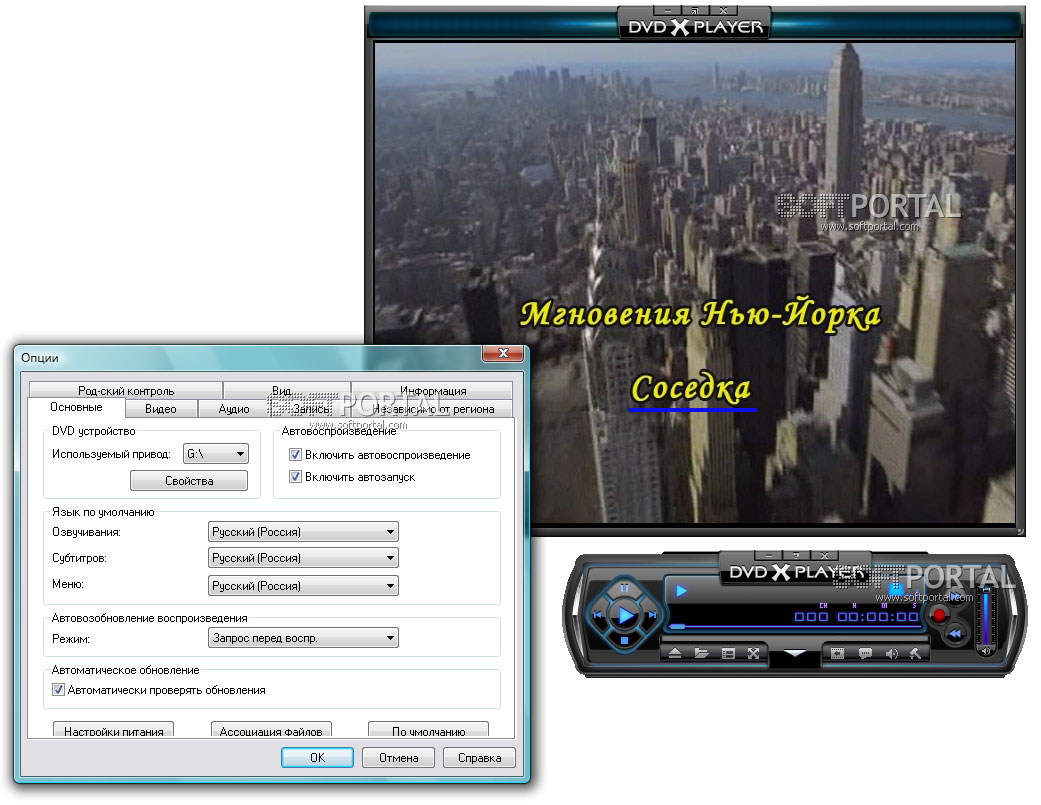The height and width of the screenshot is (805, 1041).
Task: Restore the video window with its middle title button
Action: pyautogui.click(x=695, y=11)
